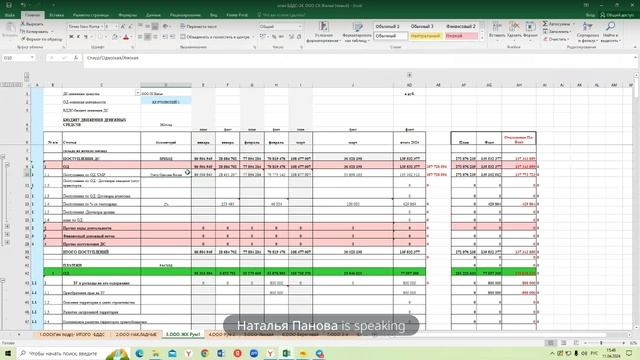640x360 pixels.
Task: Switch to the Вставка ribbon tab
Action: [x=56, y=15]
